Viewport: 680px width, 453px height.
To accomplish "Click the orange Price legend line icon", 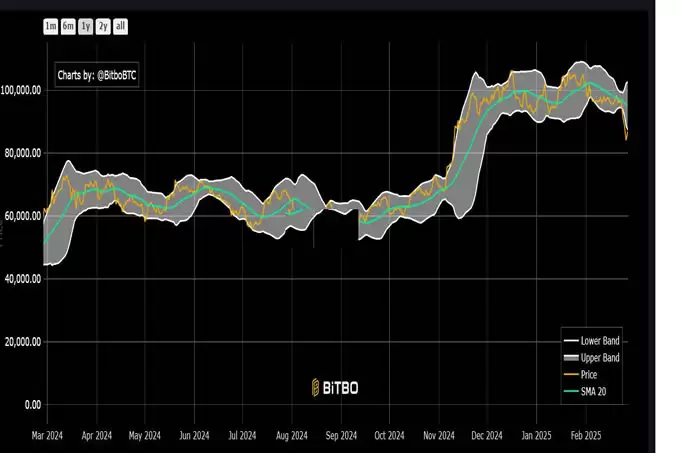I will click(x=571, y=375).
